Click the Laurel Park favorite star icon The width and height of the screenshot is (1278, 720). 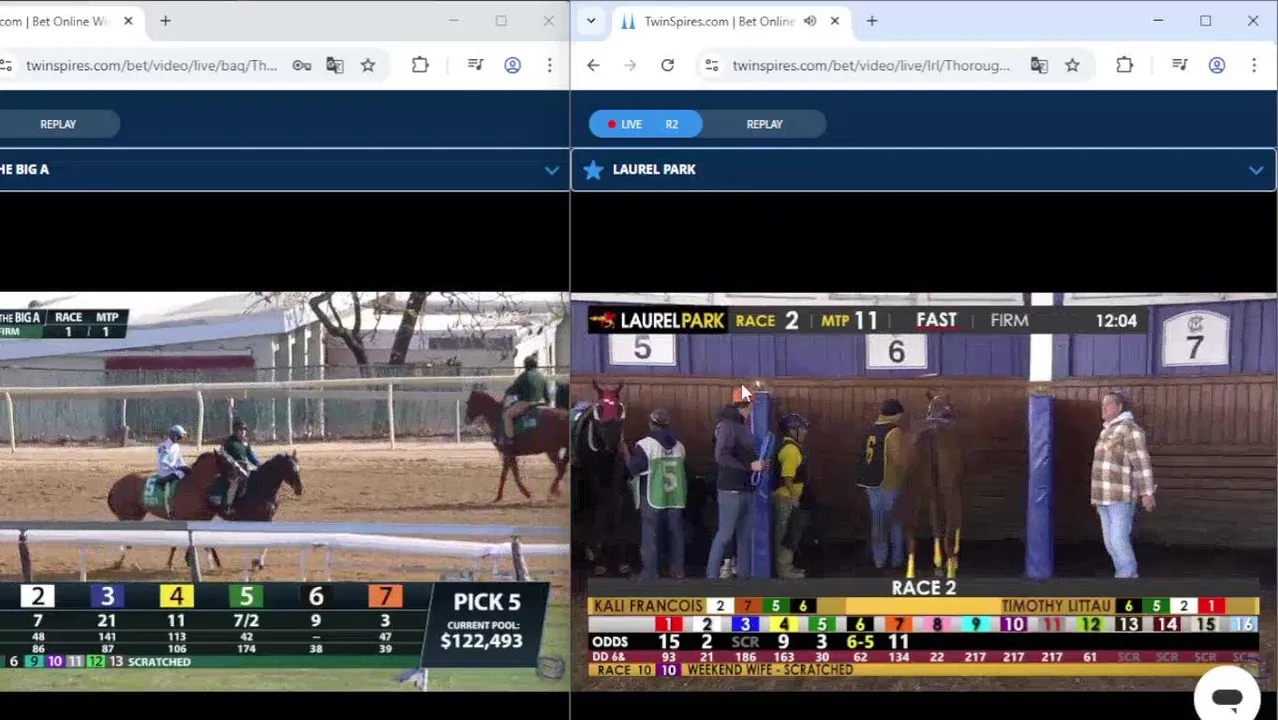click(x=593, y=170)
